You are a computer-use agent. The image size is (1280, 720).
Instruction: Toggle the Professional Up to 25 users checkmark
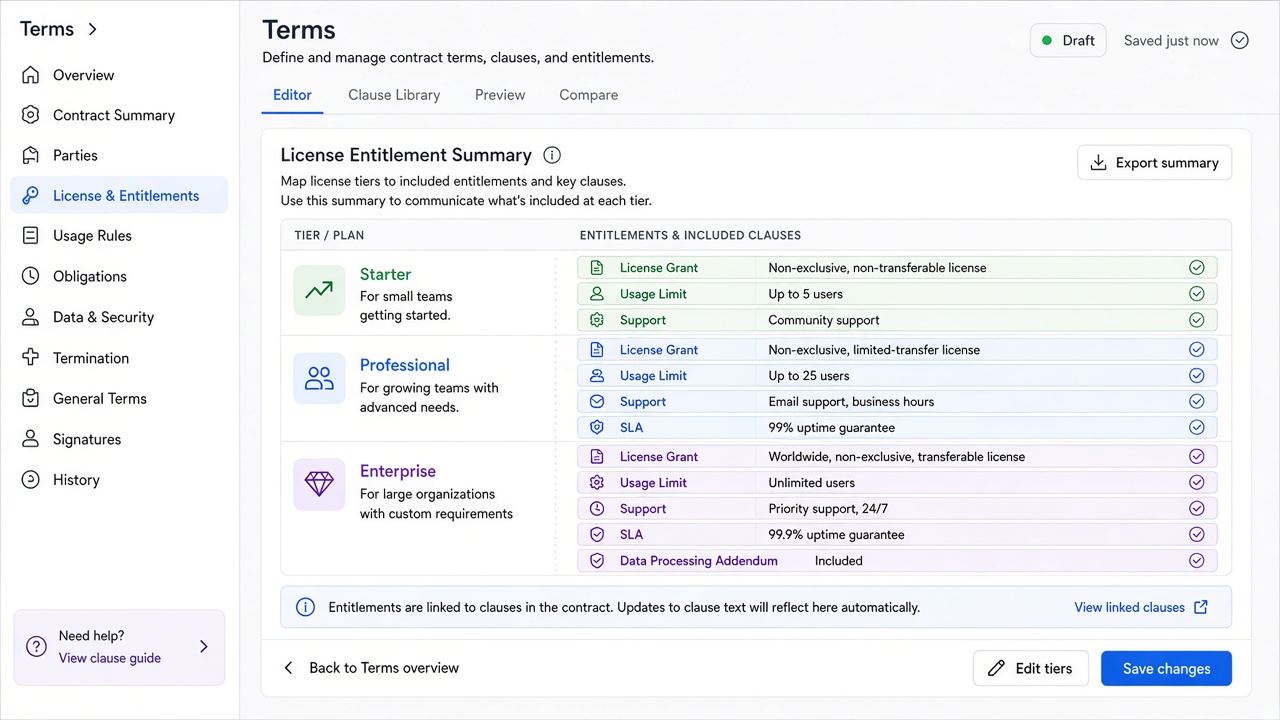click(1196, 376)
